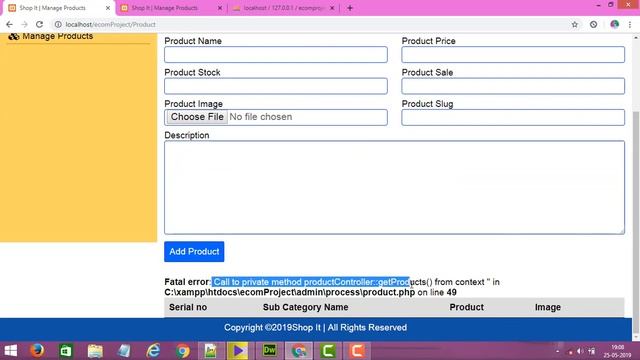
Task: Click the copyright footer text
Action: point(315,328)
